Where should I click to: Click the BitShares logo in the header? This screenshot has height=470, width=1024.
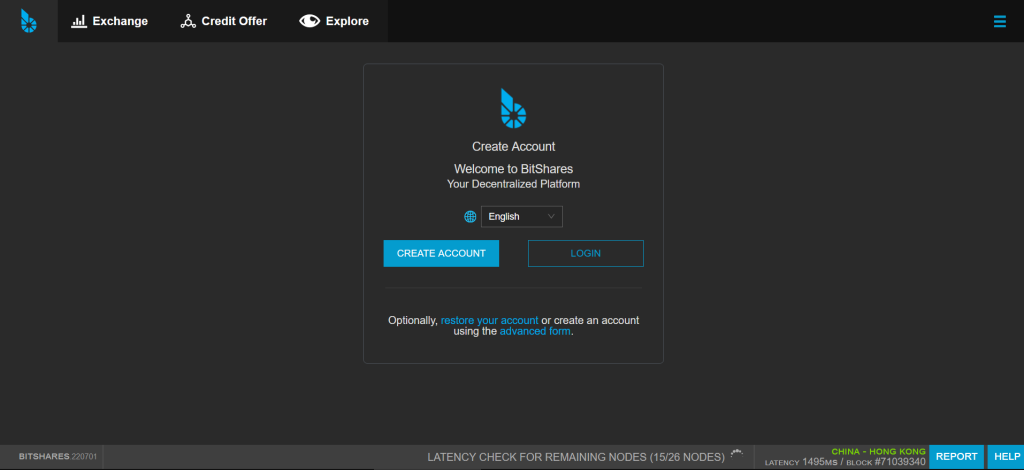pyautogui.click(x=28, y=21)
